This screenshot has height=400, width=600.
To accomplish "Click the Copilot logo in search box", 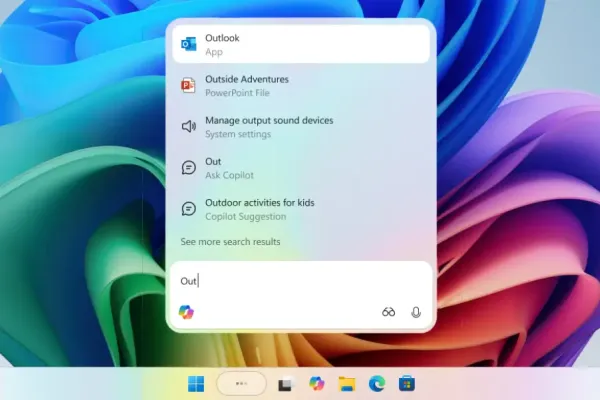I will point(186,312).
